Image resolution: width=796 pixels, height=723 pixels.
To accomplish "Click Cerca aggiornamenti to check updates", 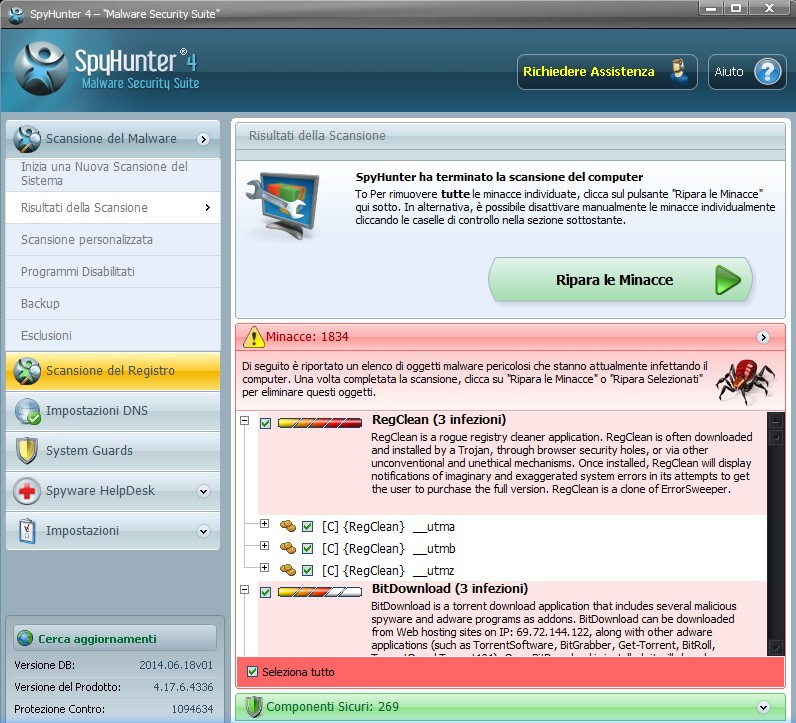I will coord(115,638).
